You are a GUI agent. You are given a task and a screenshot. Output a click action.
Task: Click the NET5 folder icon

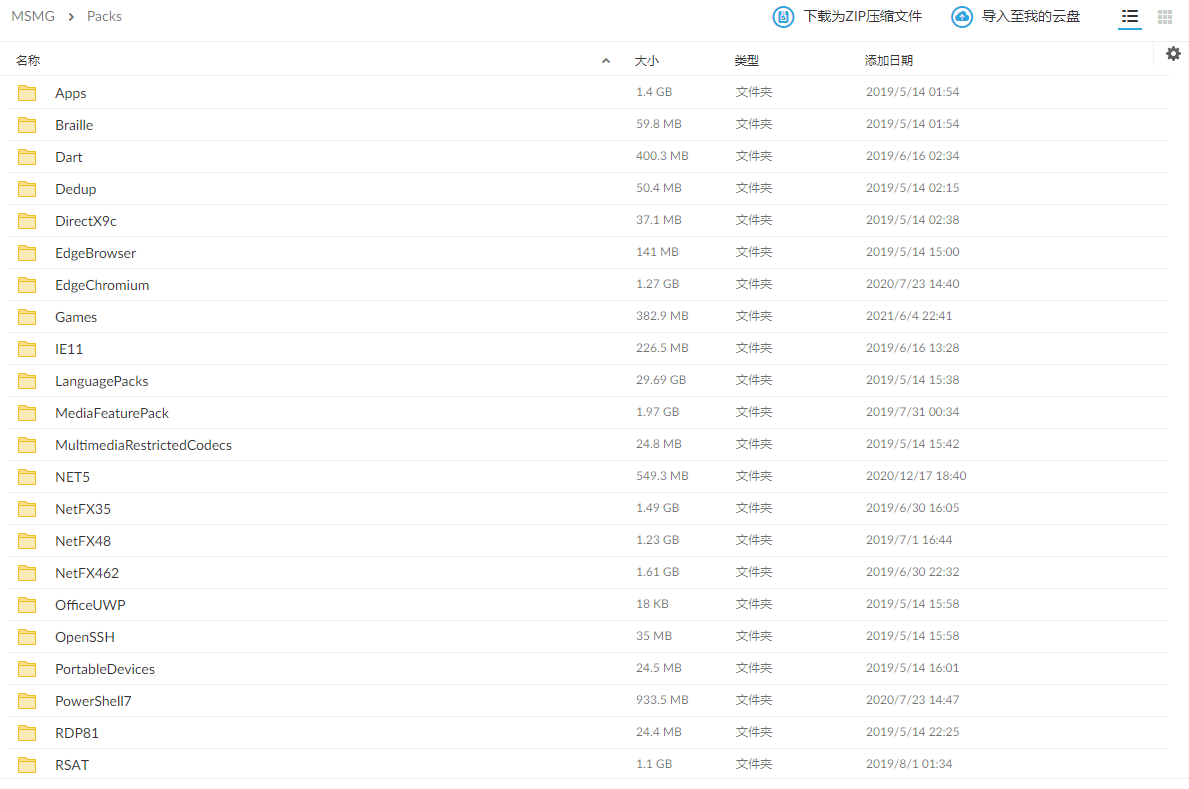point(27,476)
